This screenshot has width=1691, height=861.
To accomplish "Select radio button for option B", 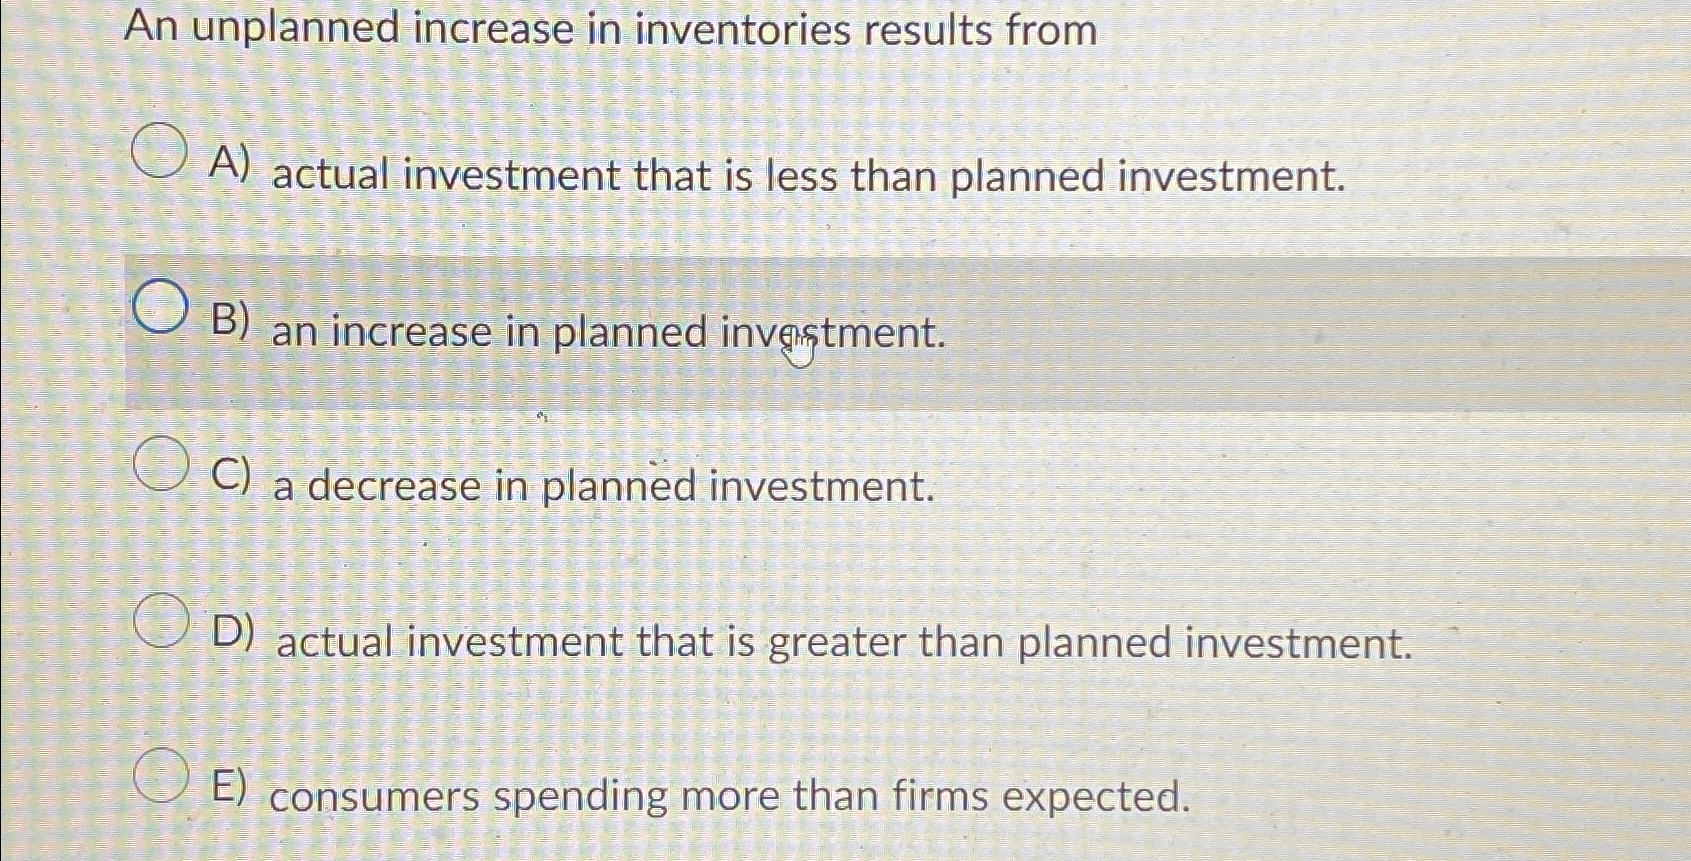I will tap(161, 308).
